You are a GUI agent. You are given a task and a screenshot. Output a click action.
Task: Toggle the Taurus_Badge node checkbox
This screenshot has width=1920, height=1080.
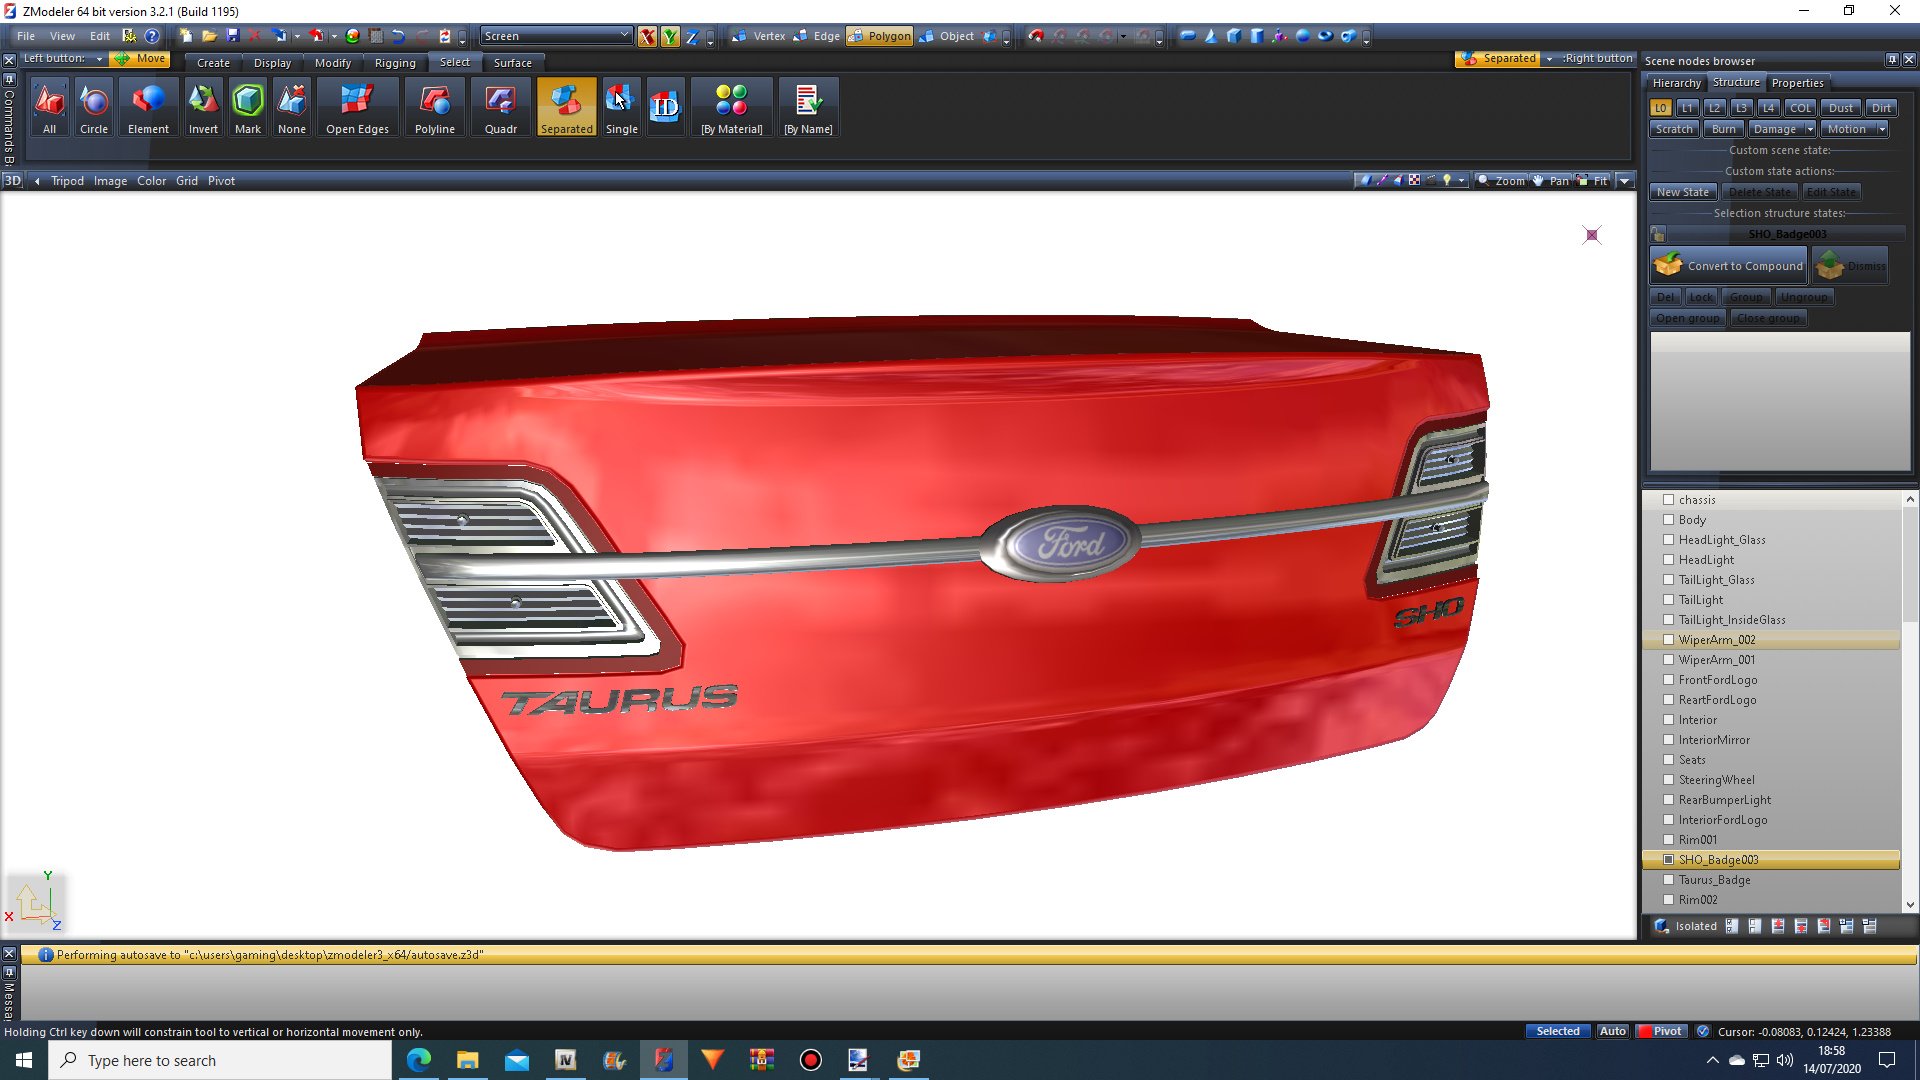(1668, 880)
